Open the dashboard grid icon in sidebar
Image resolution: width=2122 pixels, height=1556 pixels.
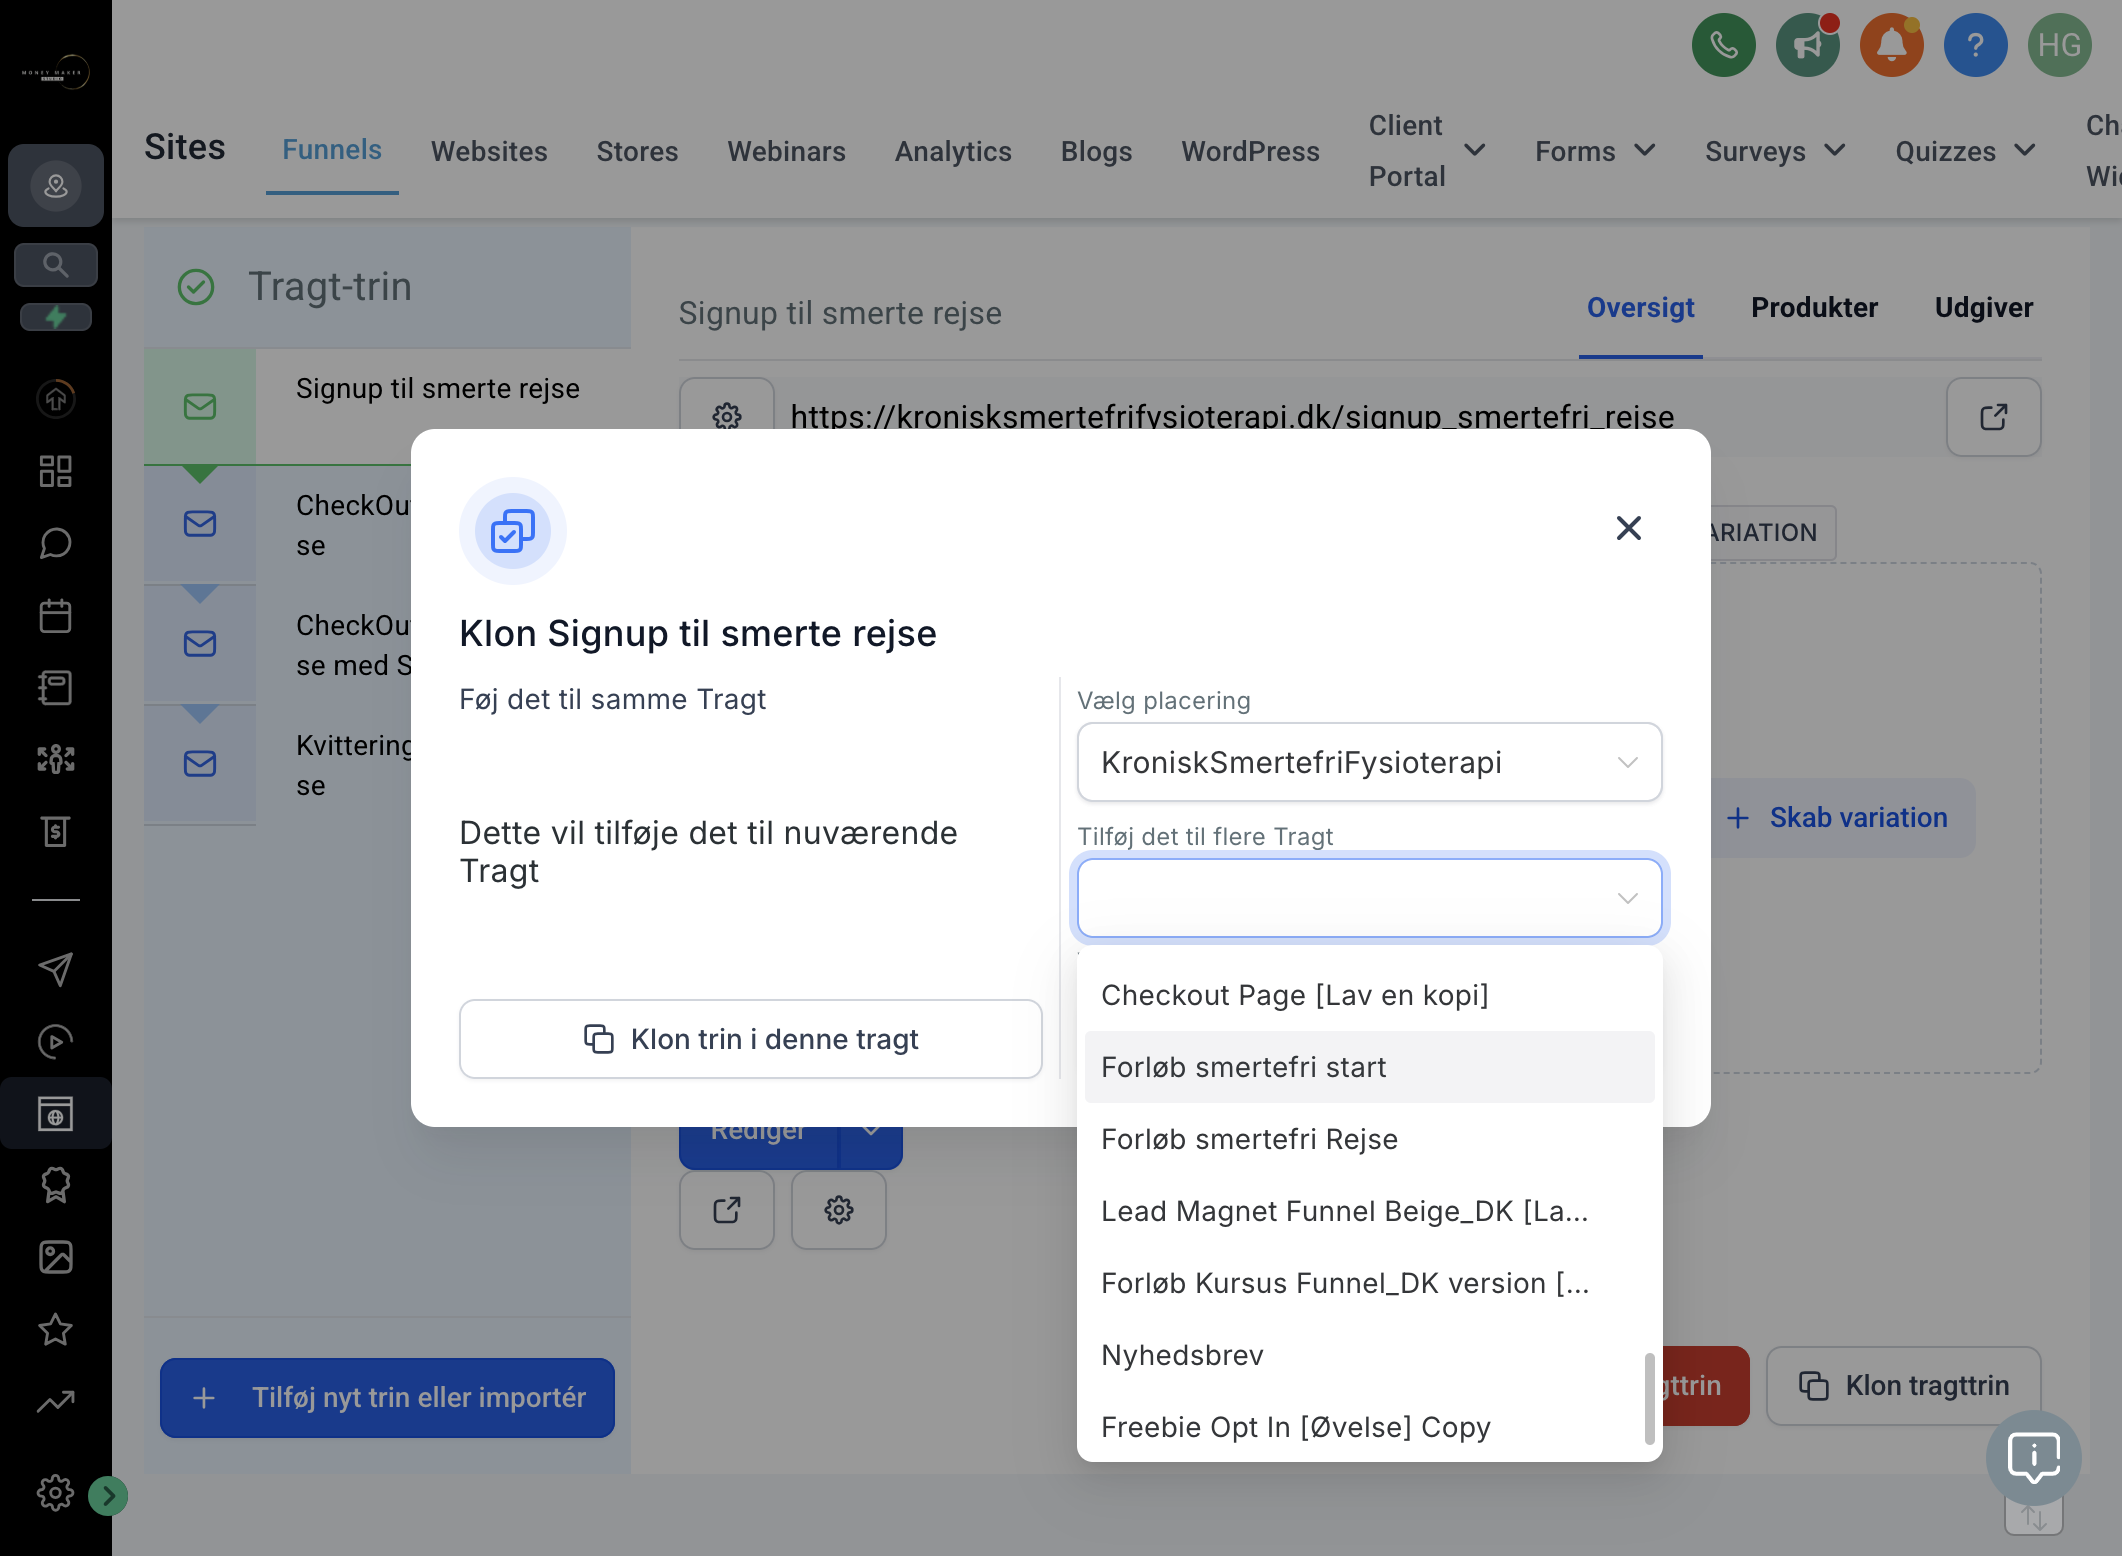click(x=56, y=471)
